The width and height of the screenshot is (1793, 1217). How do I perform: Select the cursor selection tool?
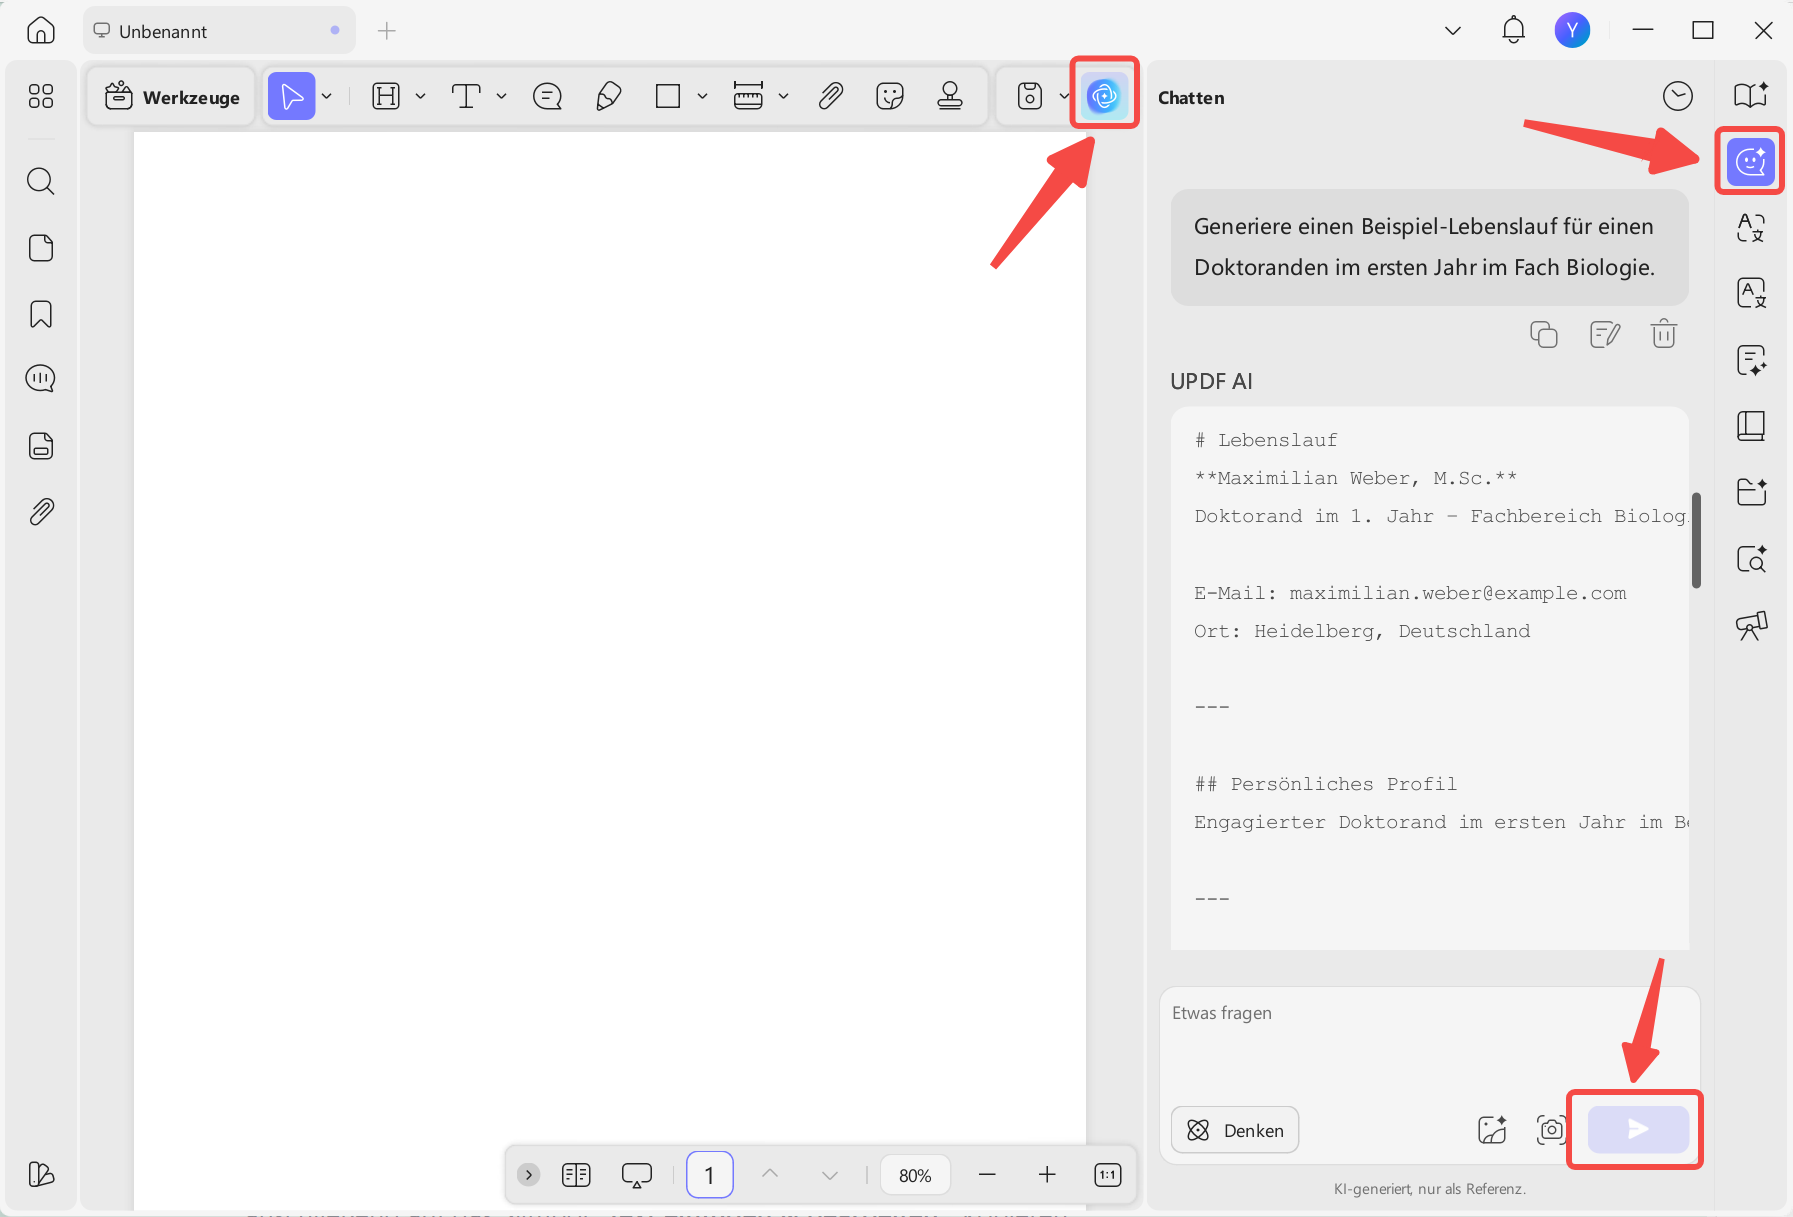pyautogui.click(x=291, y=96)
